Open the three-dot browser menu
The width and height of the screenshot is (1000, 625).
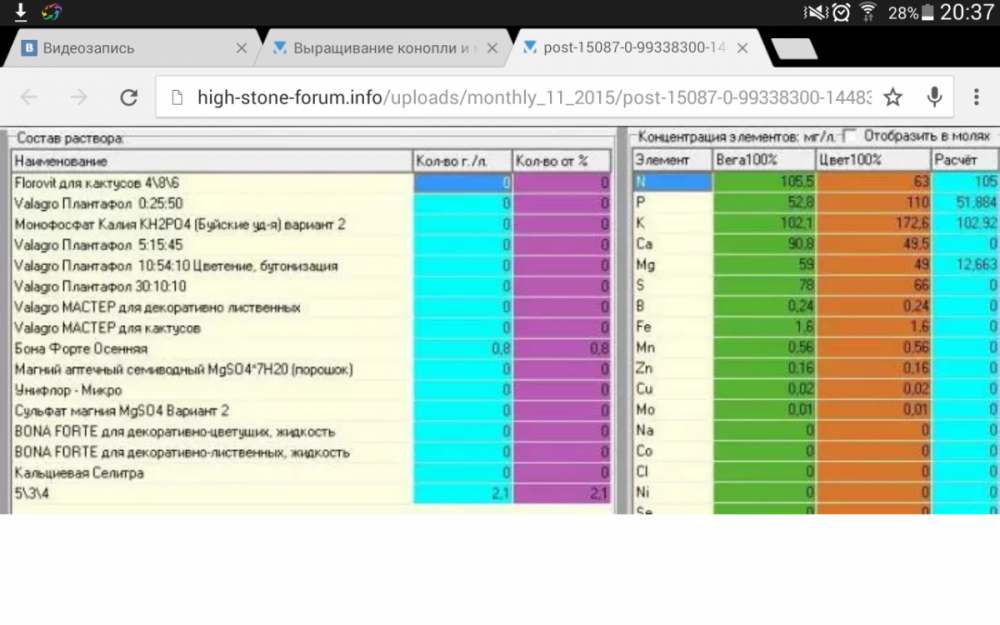point(976,97)
